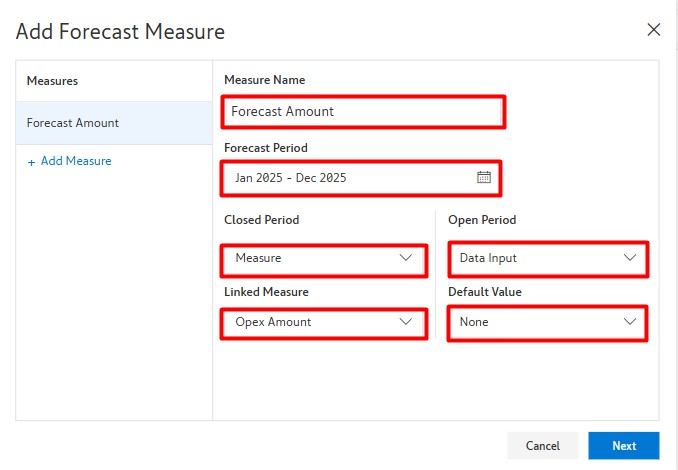Click the Forecast Period field label
The width and height of the screenshot is (678, 470).
(266, 148)
